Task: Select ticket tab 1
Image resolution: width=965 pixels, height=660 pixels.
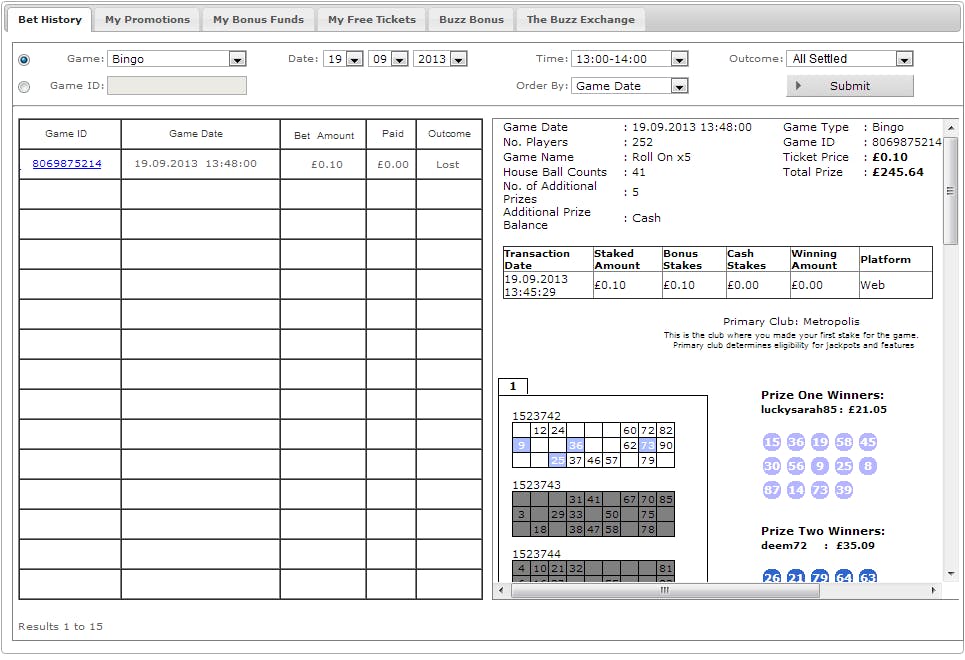Action: tap(513, 387)
